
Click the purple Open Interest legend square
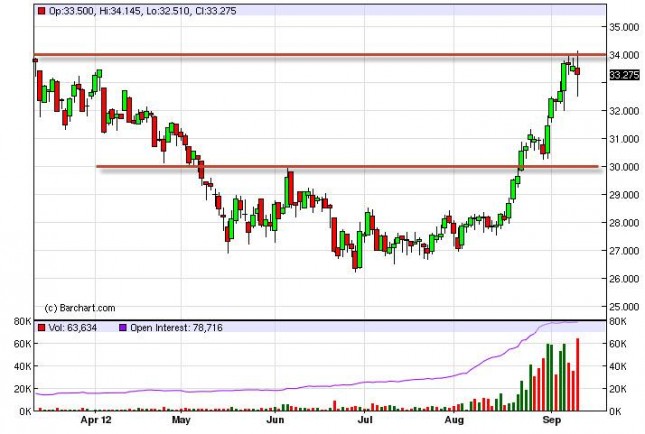(123, 327)
